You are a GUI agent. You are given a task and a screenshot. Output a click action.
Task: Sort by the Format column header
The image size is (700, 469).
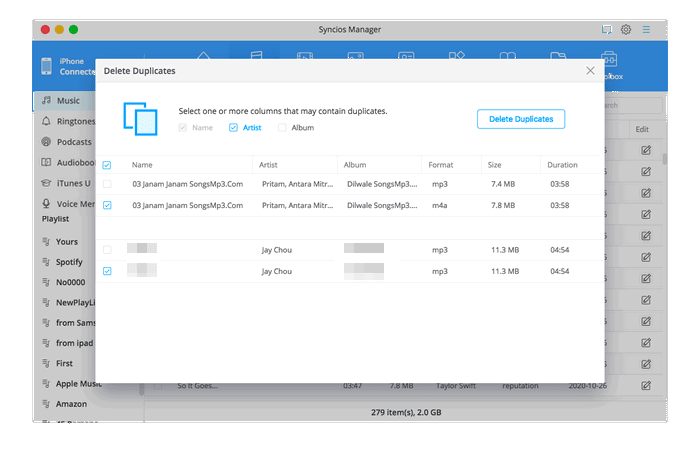coord(441,165)
